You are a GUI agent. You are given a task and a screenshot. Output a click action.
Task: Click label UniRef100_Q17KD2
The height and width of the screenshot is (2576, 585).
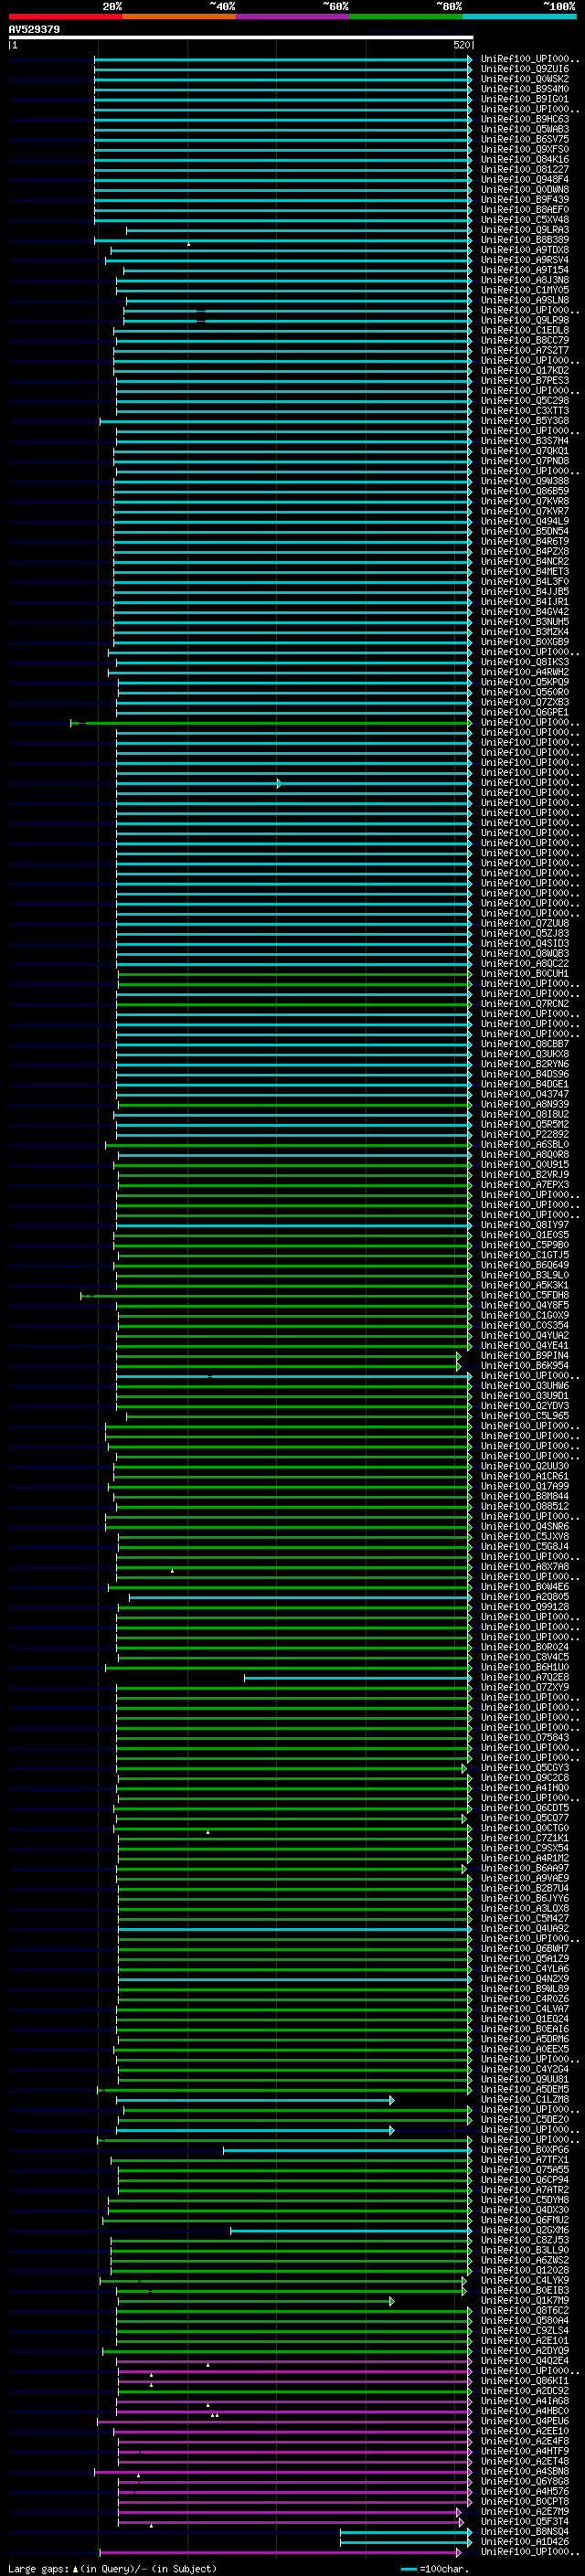(x=525, y=370)
